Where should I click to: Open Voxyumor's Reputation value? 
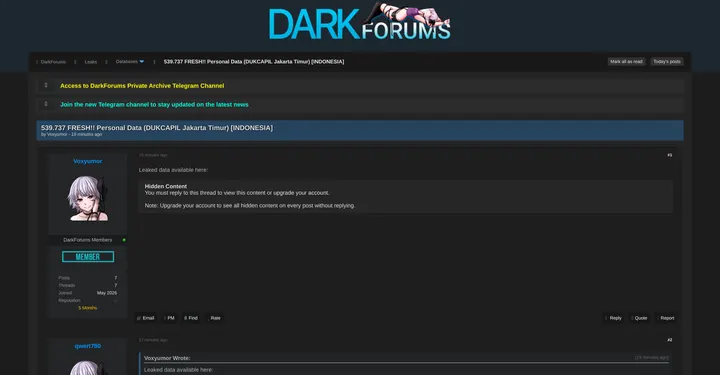[115, 301]
